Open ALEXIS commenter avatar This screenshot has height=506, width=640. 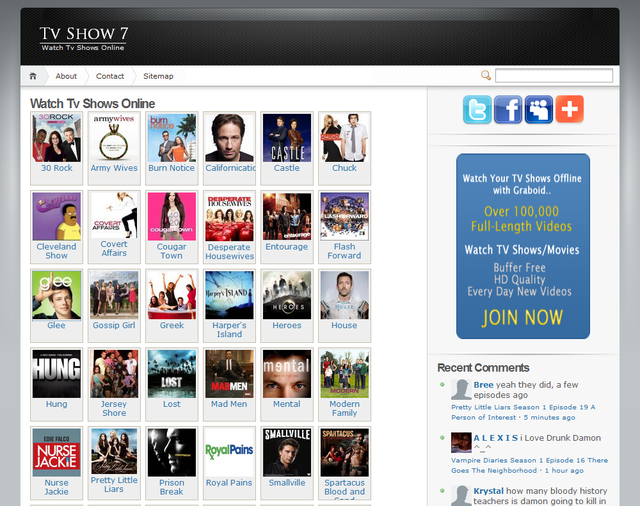[x=461, y=442]
